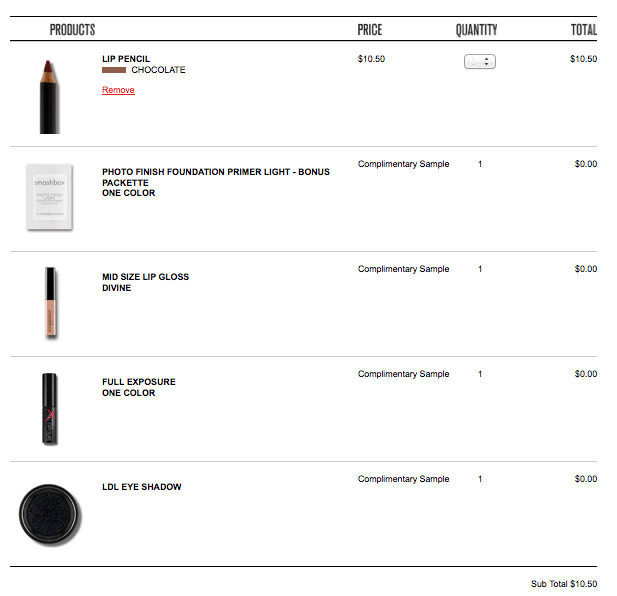This screenshot has height=596, width=617.
Task: Click the Price column header
Action: coord(369,30)
